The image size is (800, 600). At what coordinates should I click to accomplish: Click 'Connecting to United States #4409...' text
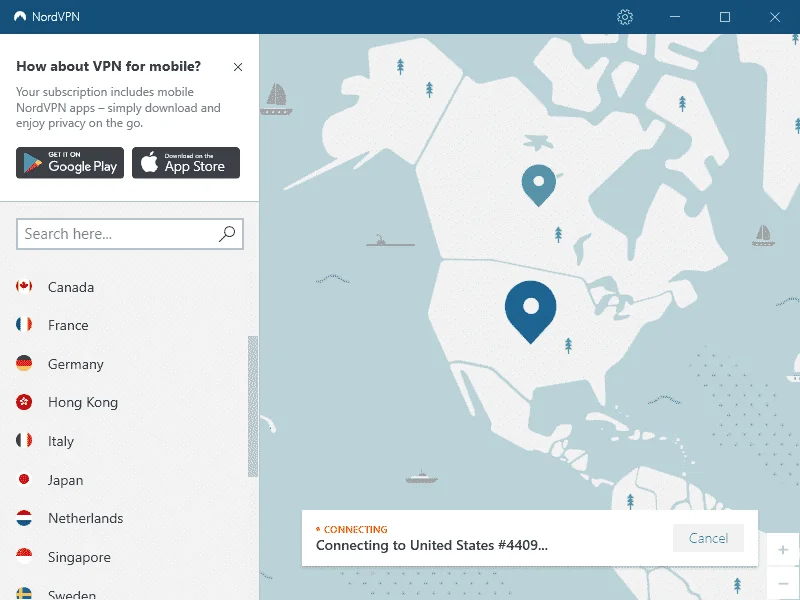[432, 545]
